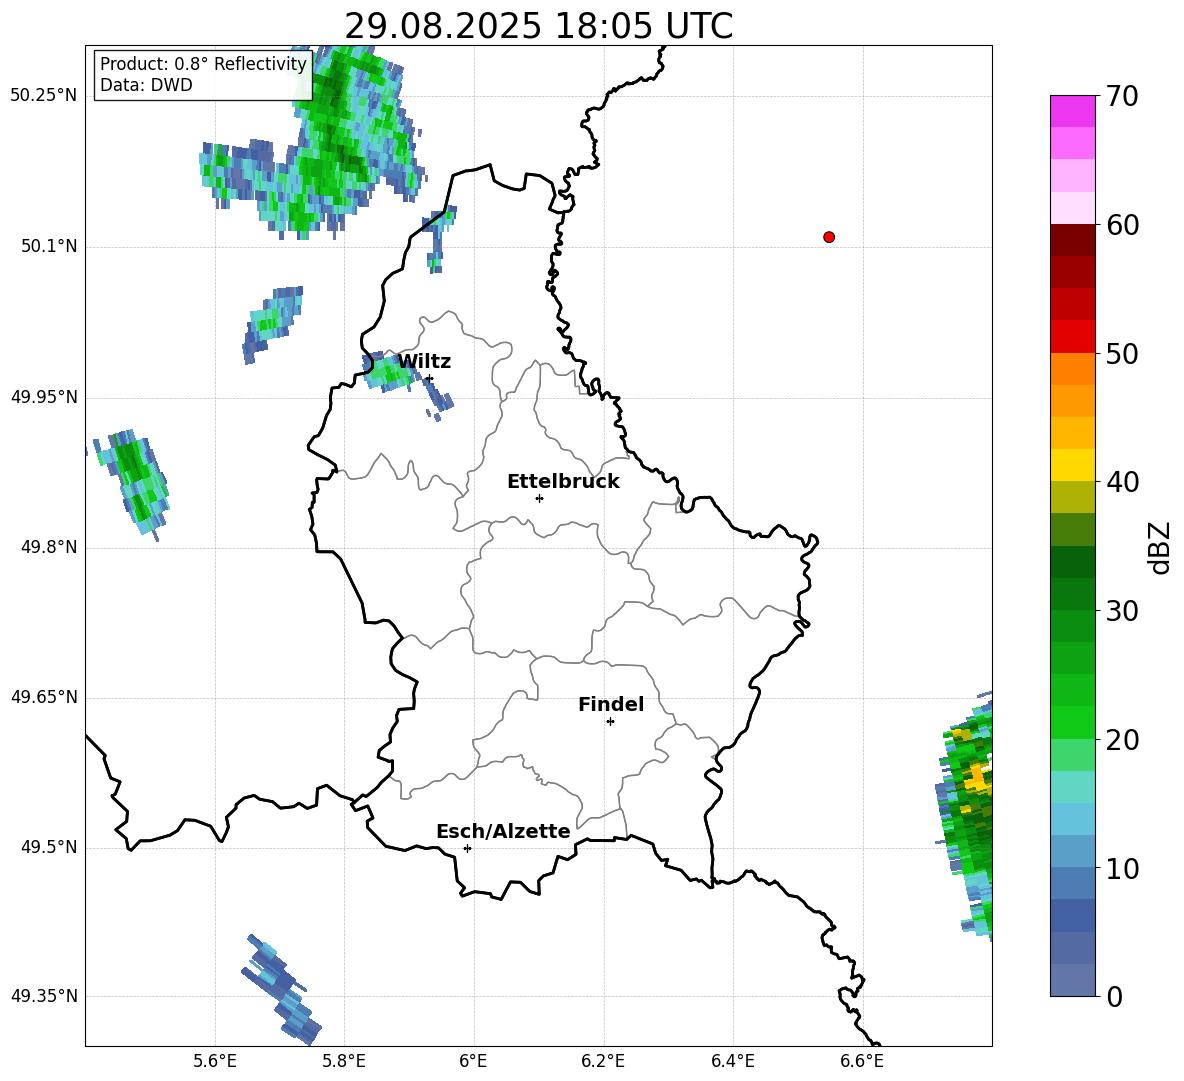Click the blue radar echo at bottom-left
Screen dimensions: 1184x1081
[281, 990]
